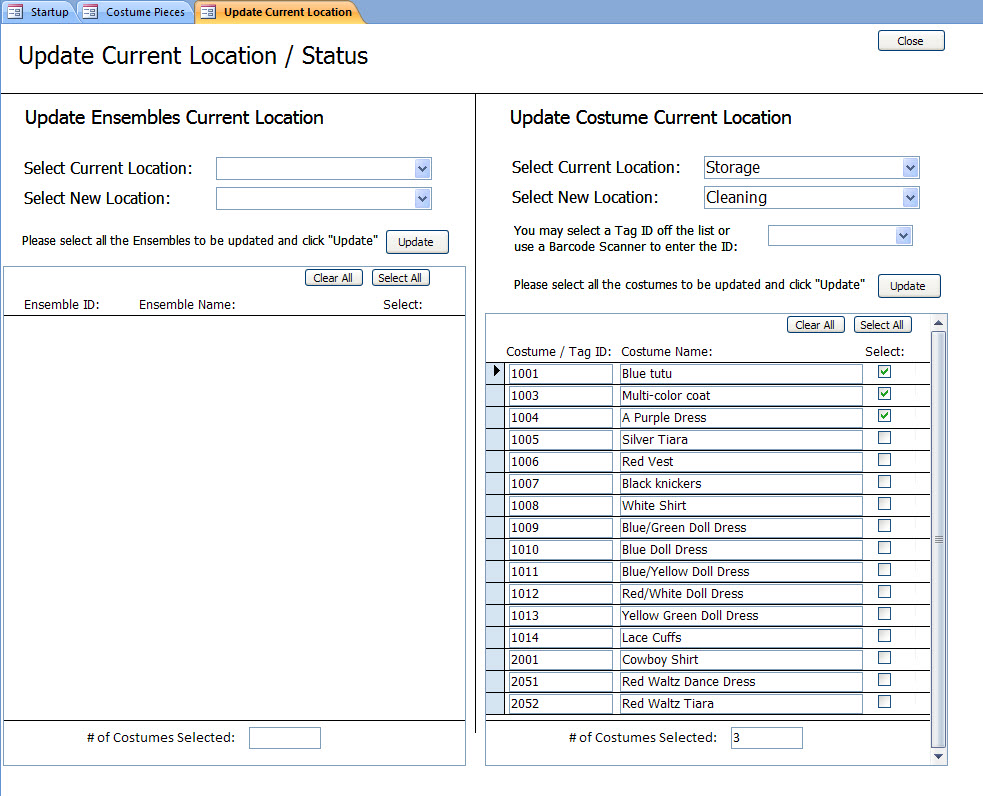The image size is (983, 796).
Task: Click the Tag ID field 1010
Action: [x=560, y=550]
